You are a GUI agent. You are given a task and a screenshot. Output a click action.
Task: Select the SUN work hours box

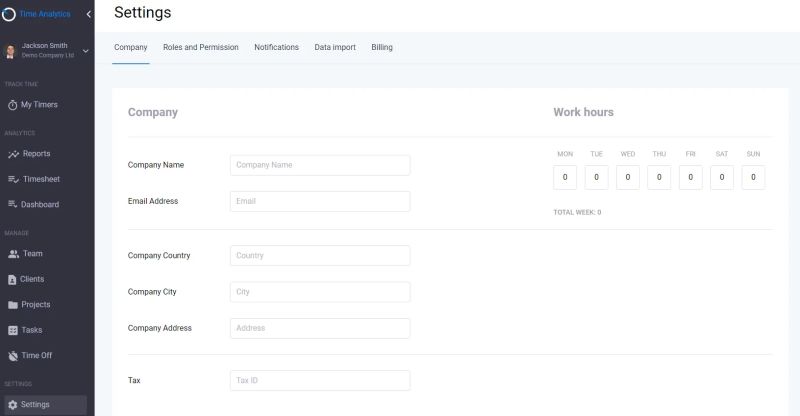coord(753,177)
